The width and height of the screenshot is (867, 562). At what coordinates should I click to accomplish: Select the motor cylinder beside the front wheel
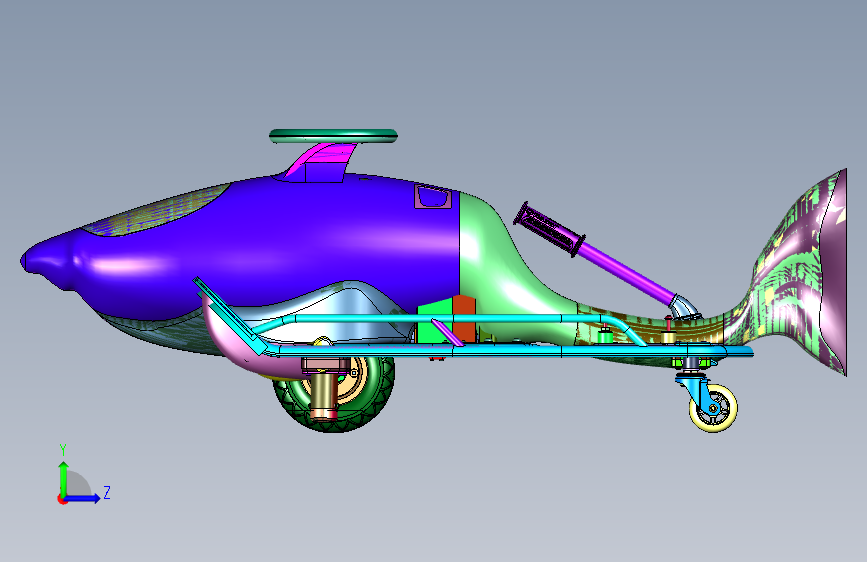(324, 396)
